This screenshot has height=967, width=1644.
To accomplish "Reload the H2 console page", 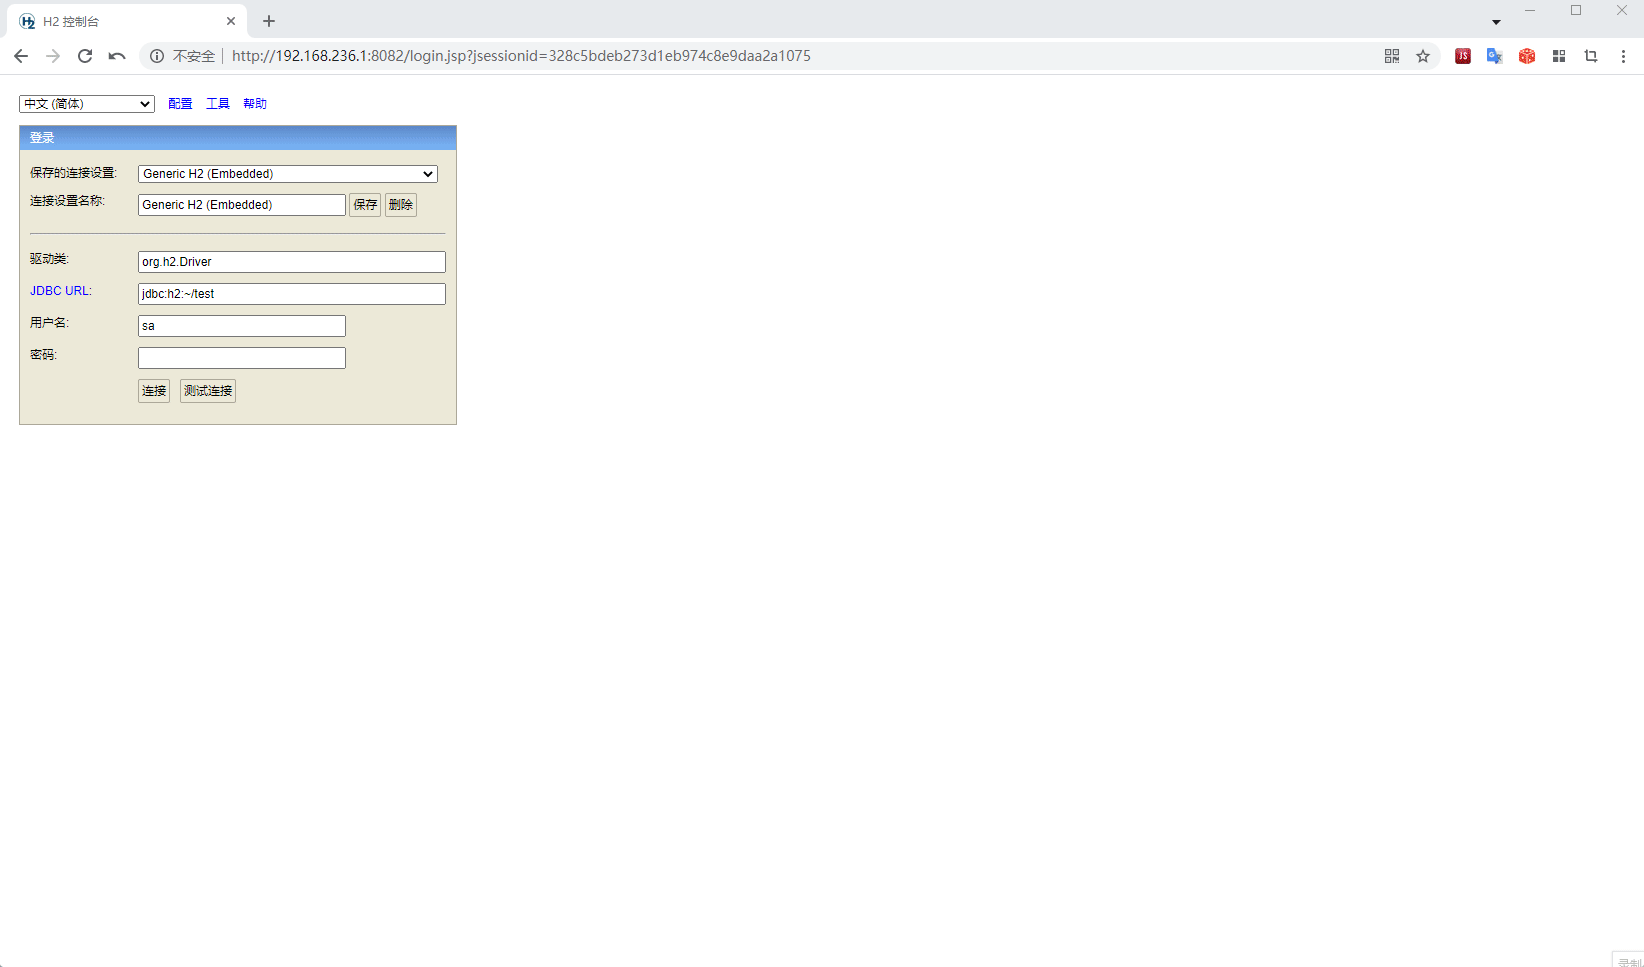I will coord(85,56).
